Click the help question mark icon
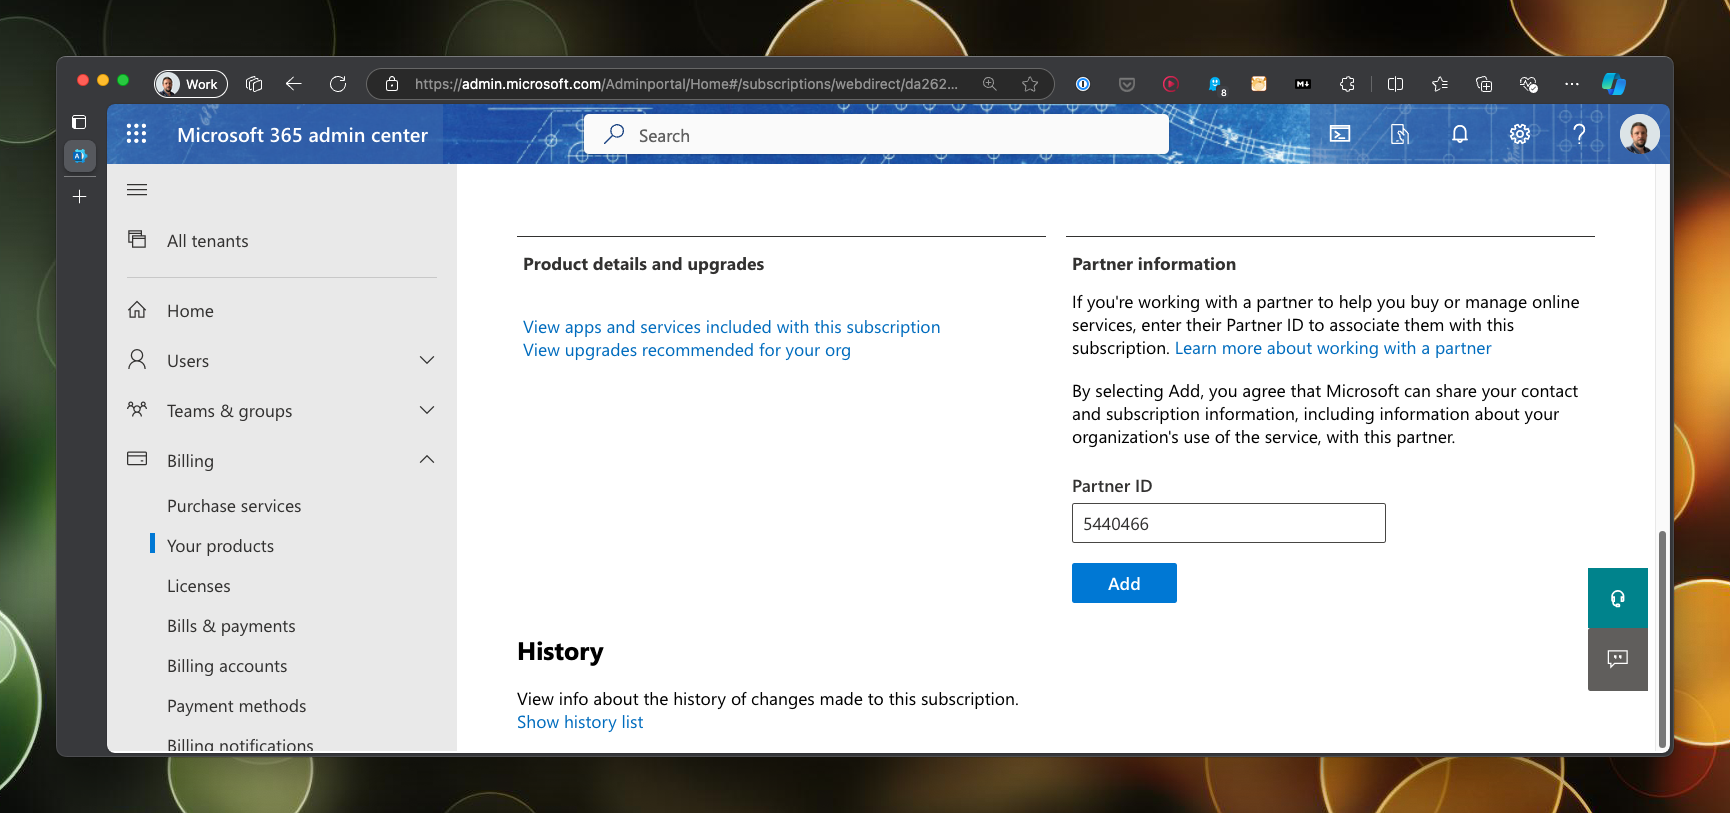 pyautogui.click(x=1579, y=134)
